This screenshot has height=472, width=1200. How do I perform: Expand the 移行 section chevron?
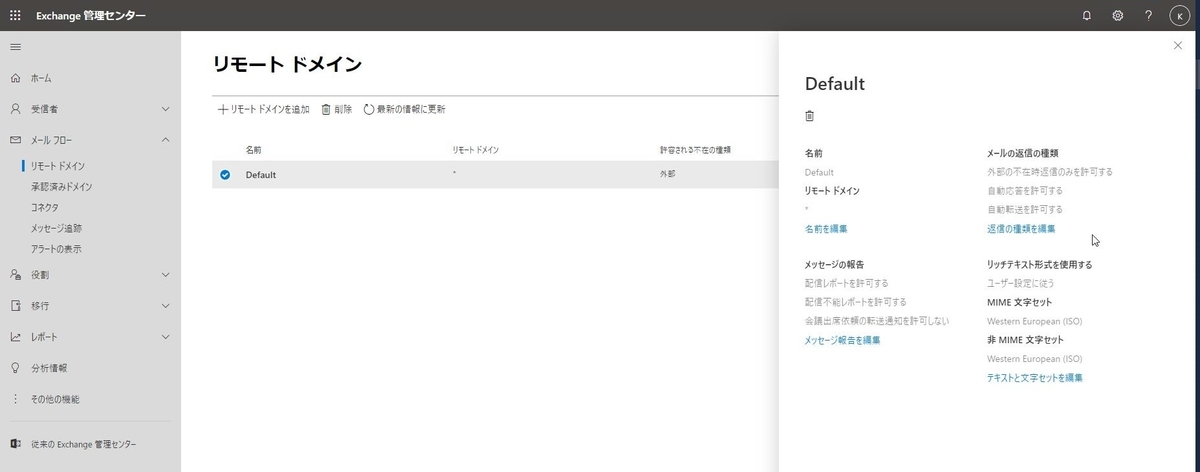click(165, 305)
